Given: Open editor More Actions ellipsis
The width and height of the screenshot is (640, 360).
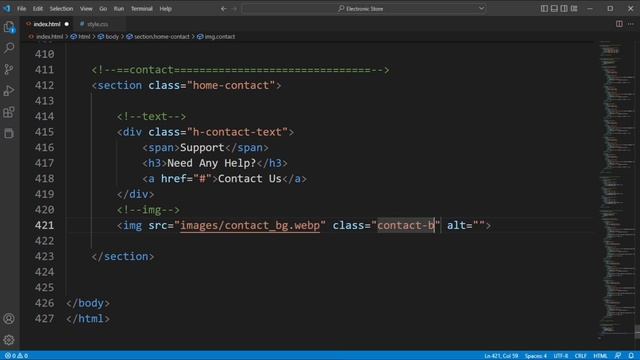Looking at the screenshot, I should [631, 24].
